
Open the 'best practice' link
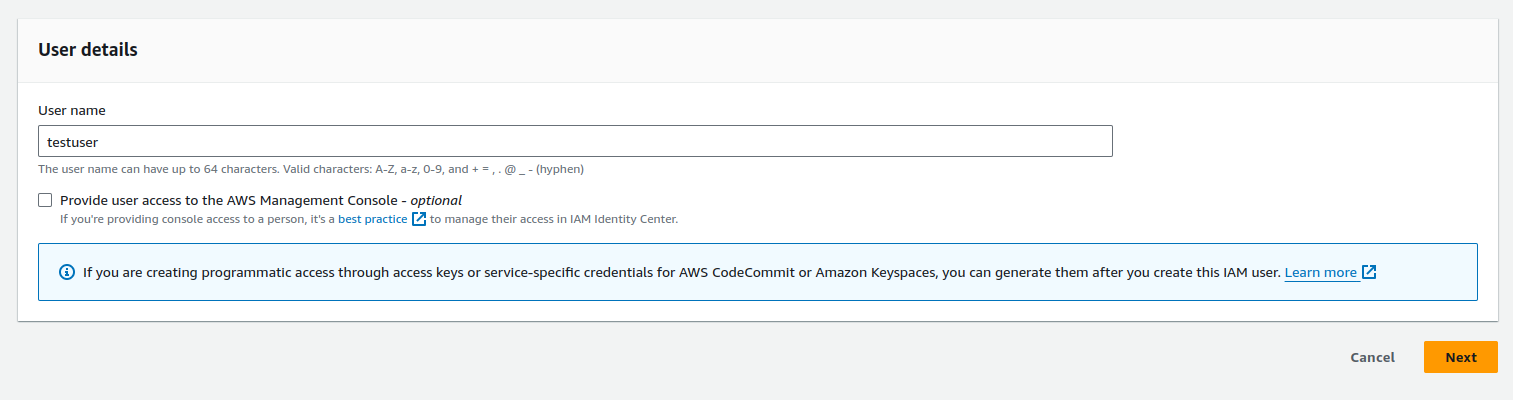click(x=372, y=219)
